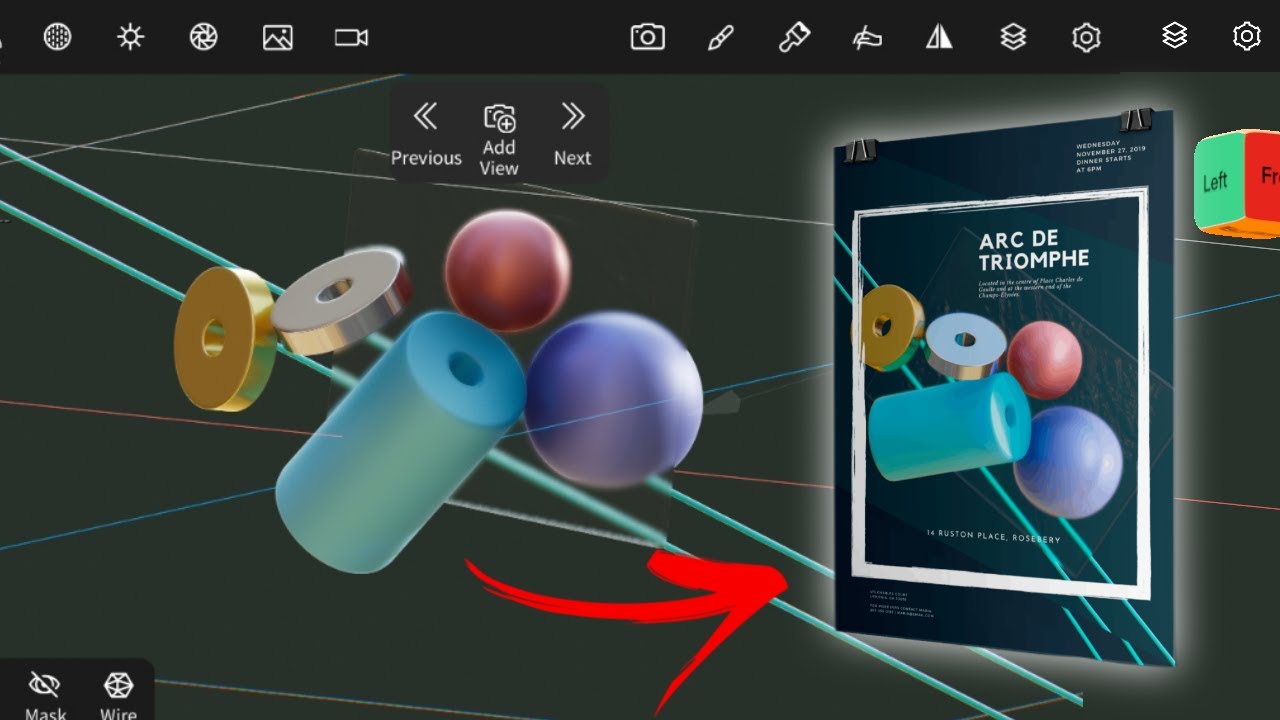Select the paint brush tool icon

793,38
